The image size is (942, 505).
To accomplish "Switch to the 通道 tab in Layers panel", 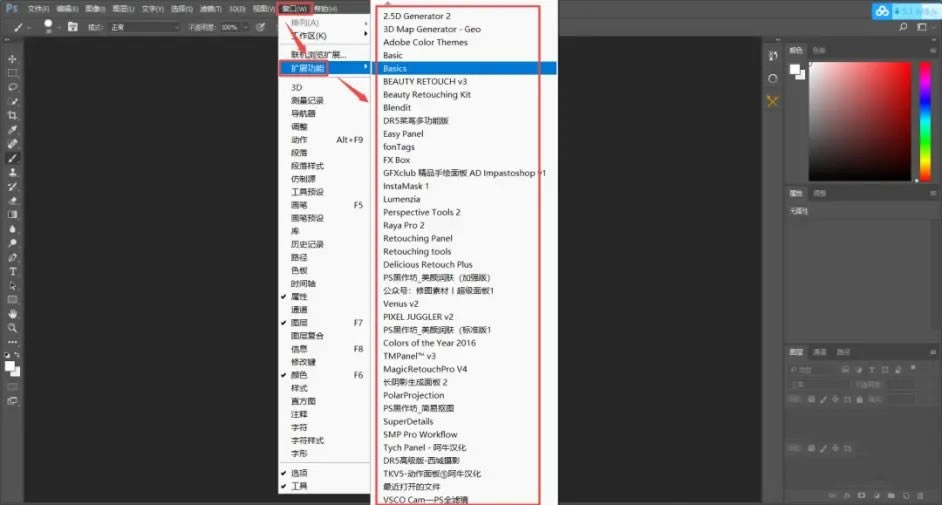I will 819,352.
